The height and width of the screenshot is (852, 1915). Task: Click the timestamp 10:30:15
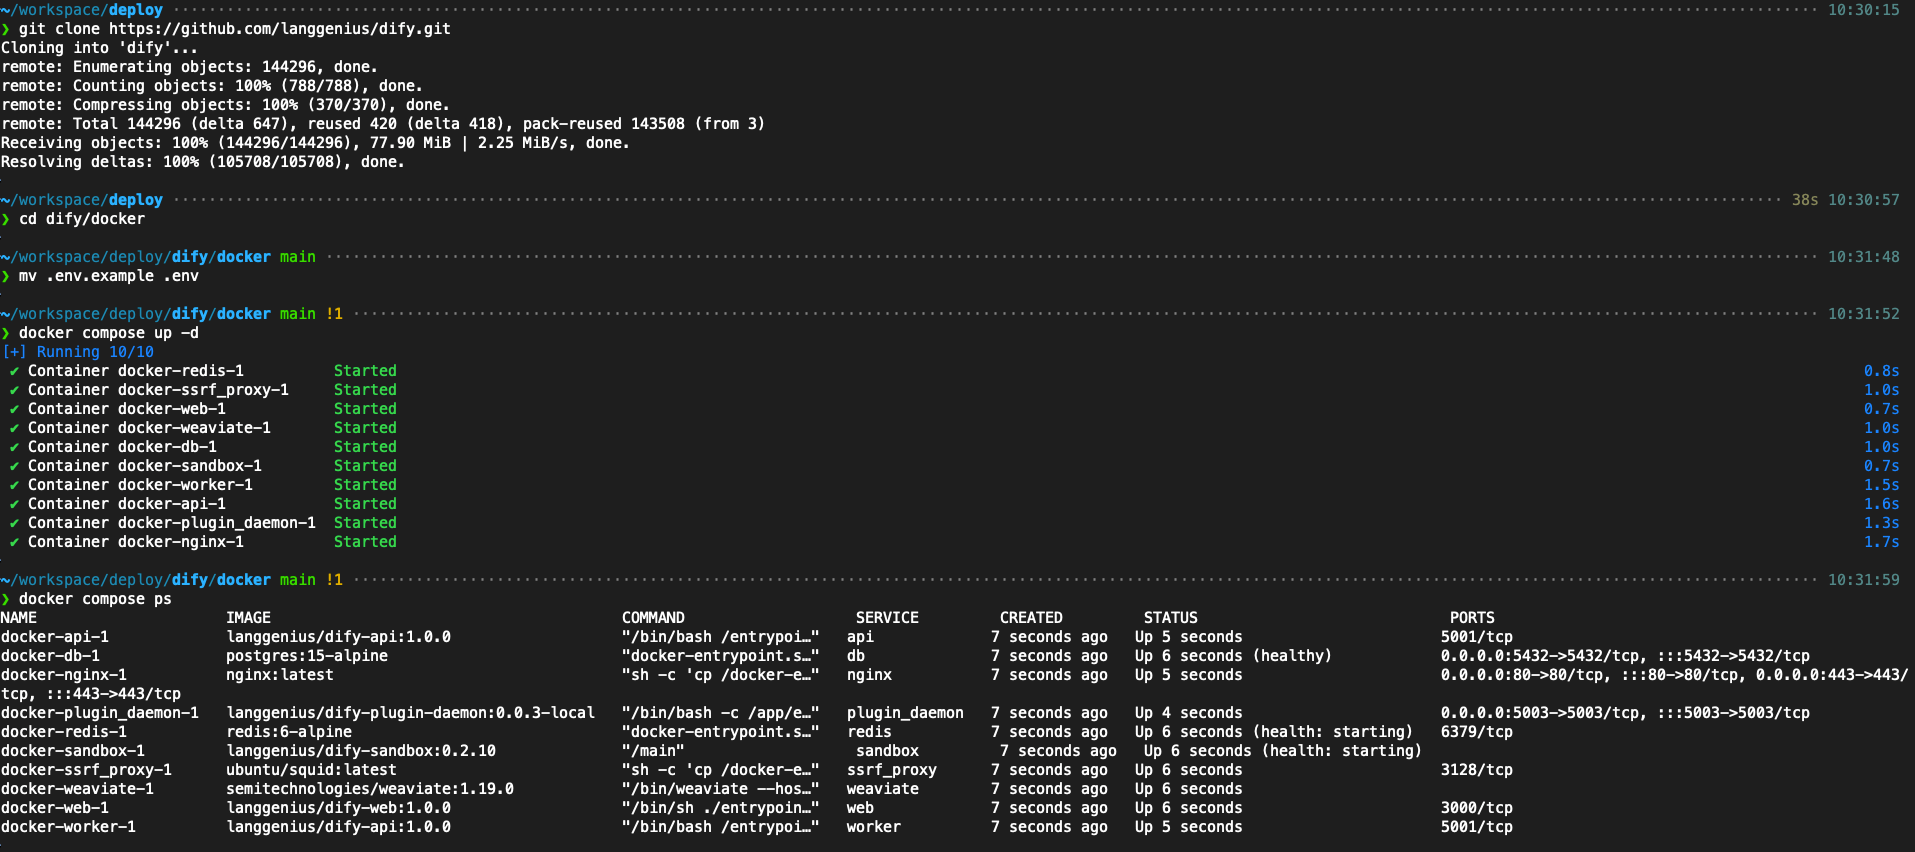(x=1863, y=10)
